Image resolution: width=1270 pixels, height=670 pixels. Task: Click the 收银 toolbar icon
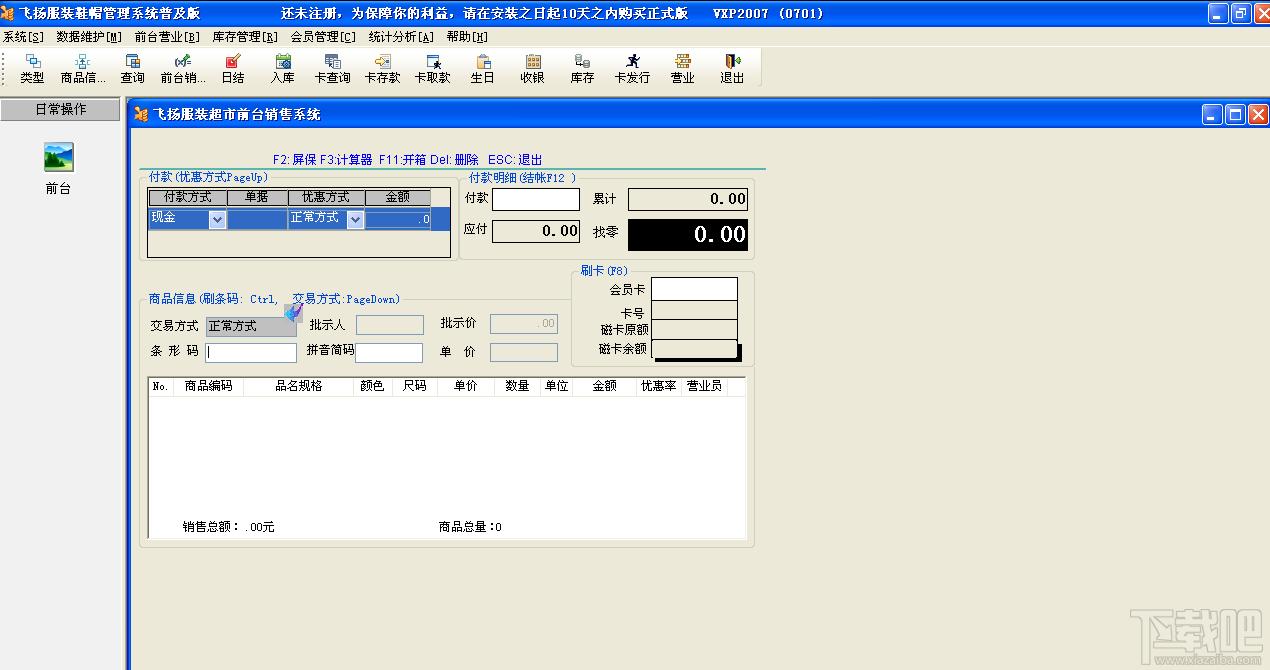coord(532,68)
